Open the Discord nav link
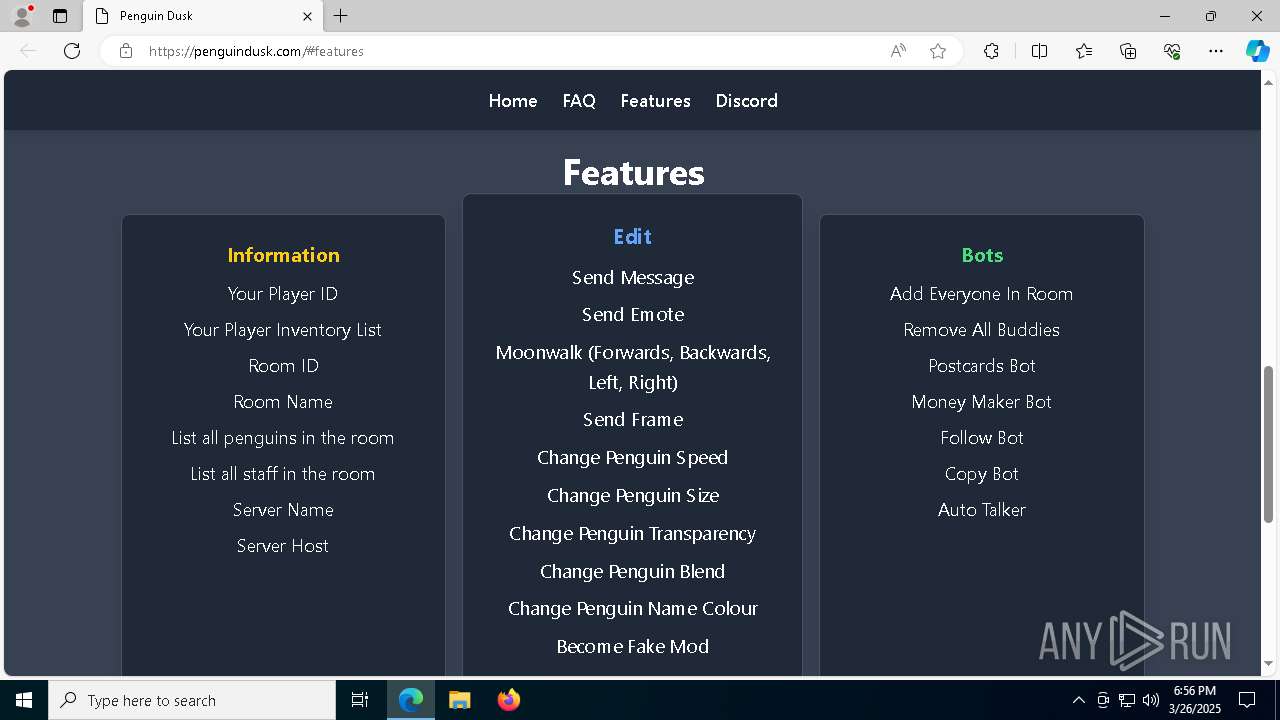The height and width of the screenshot is (720, 1280). click(x=746, y=101)
